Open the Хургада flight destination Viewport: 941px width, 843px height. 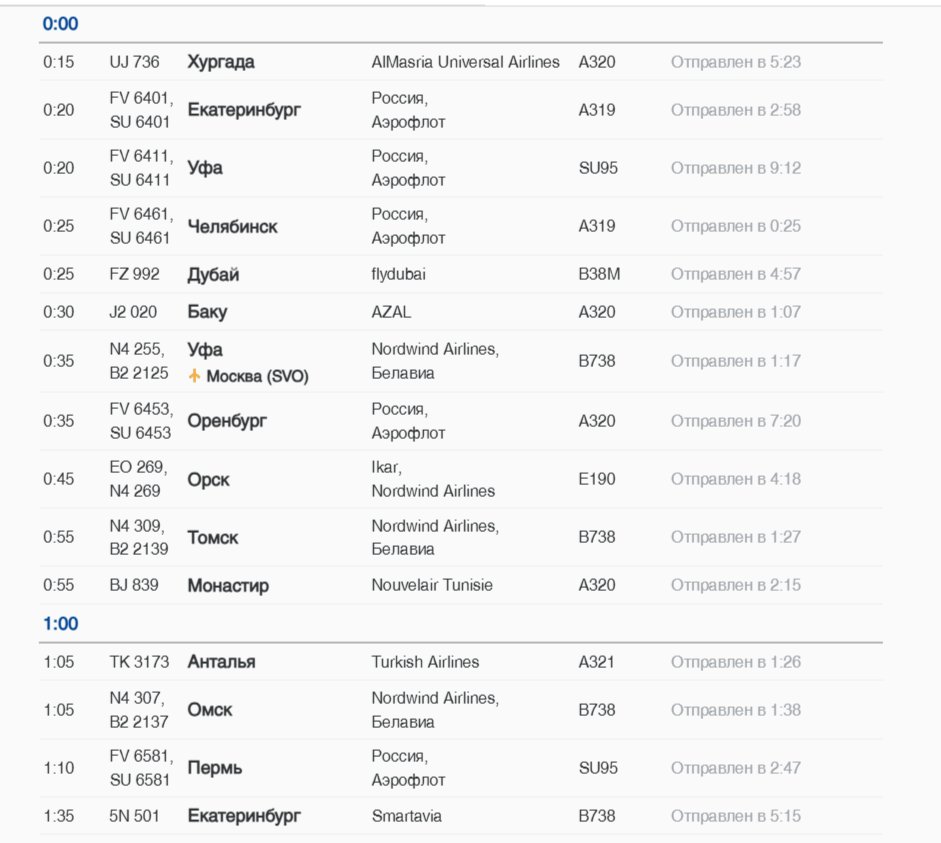point(221,62)
